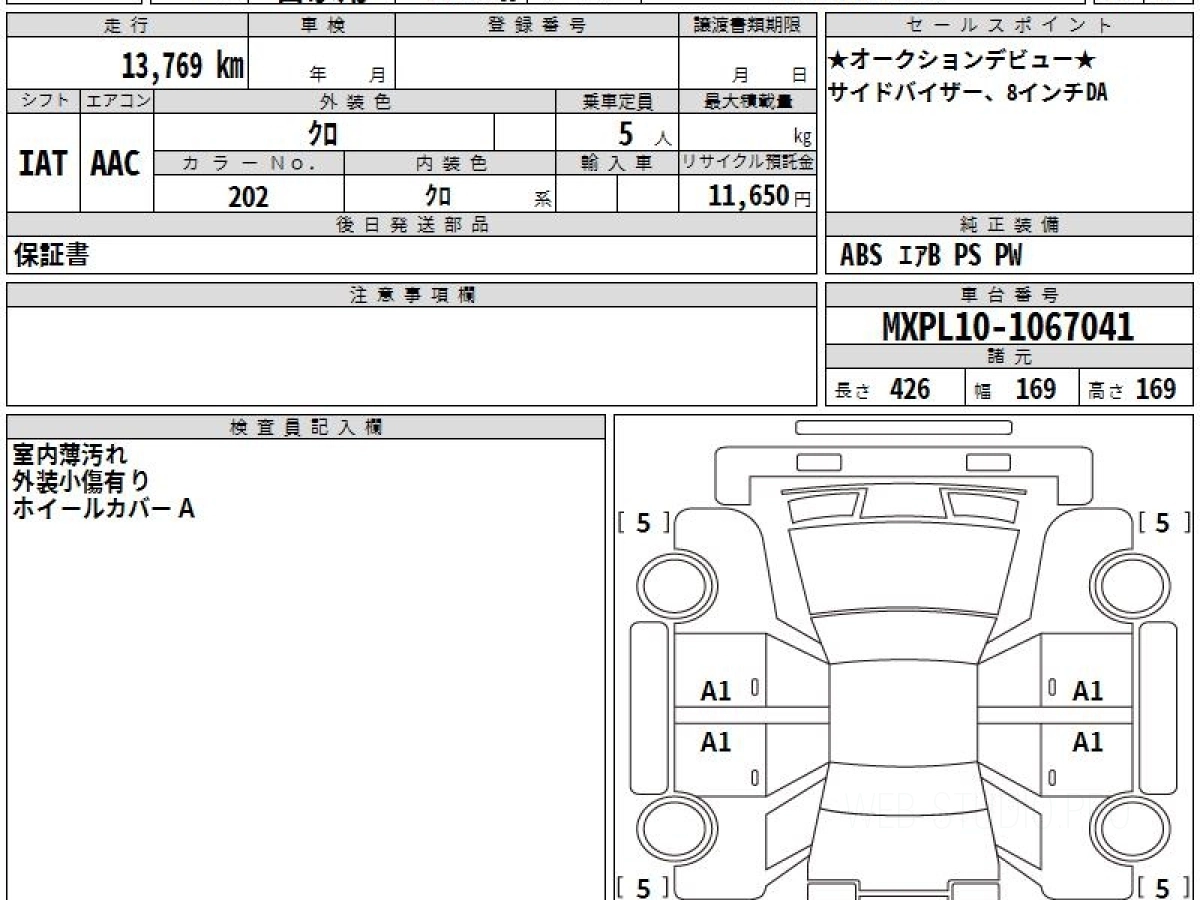The height and width of the screenshot is (900, 1200).
Task: Select the IAT shift value
Action: [x=43, y=163]
